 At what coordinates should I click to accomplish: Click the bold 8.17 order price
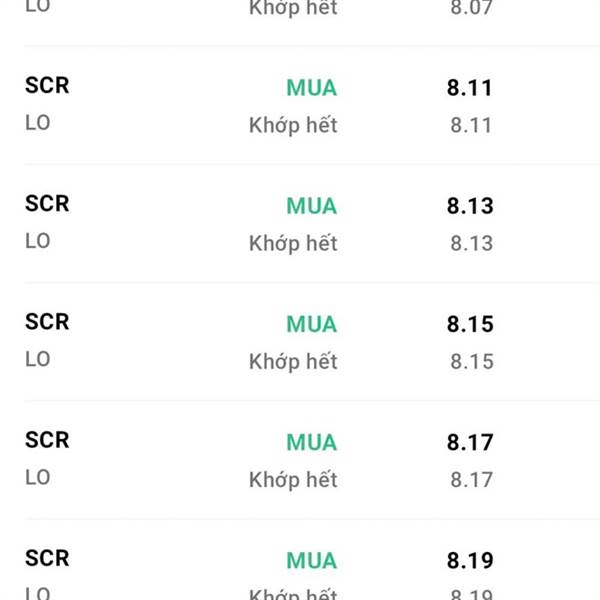(x=470, y=442)
